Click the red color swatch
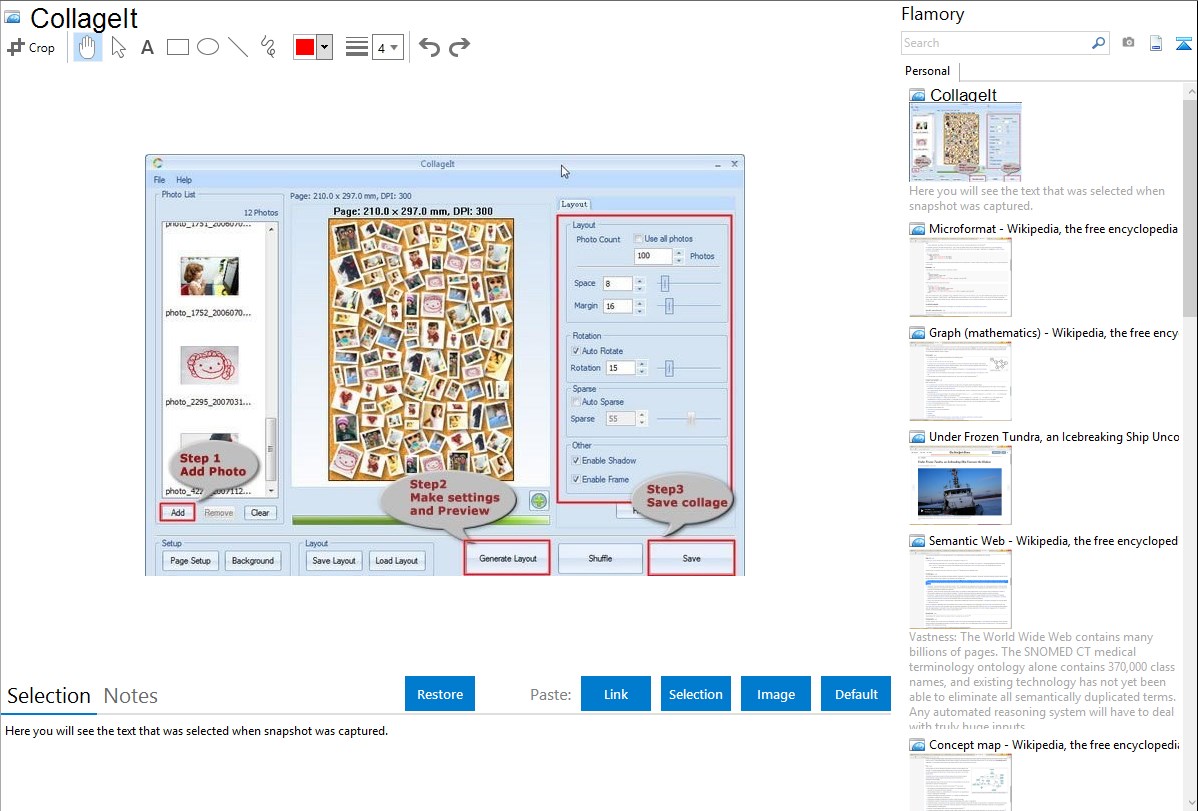Image resolution: width=1198 pixels, height=811 pixels. click(304, 47)
